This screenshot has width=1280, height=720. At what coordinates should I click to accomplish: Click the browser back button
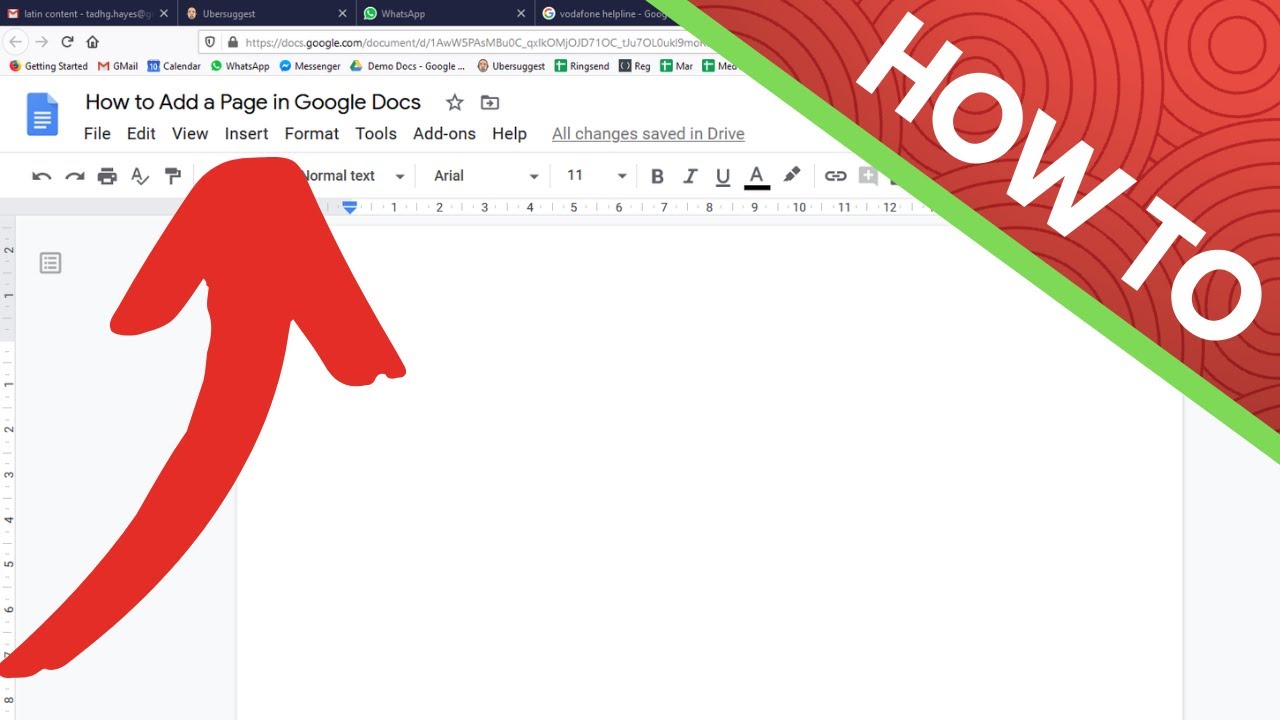coord(16,42)
